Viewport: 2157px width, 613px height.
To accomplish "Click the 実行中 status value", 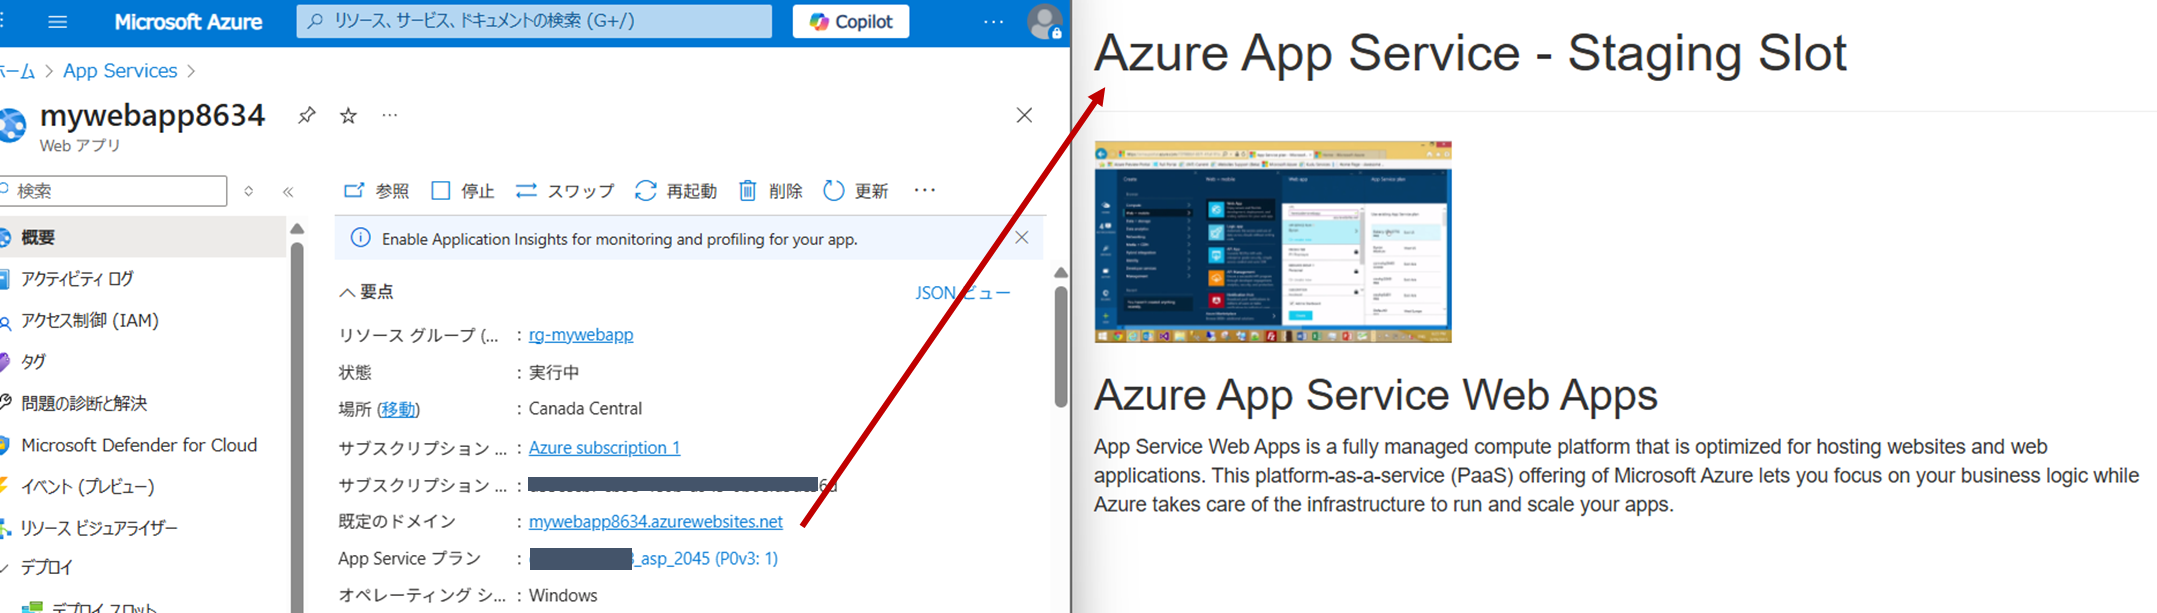I will point(554,372).
